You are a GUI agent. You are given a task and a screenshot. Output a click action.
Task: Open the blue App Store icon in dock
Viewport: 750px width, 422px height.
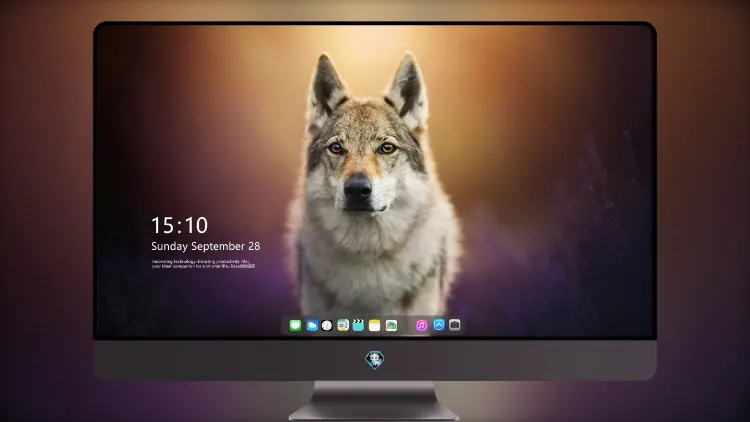click(x=439, y=325)
